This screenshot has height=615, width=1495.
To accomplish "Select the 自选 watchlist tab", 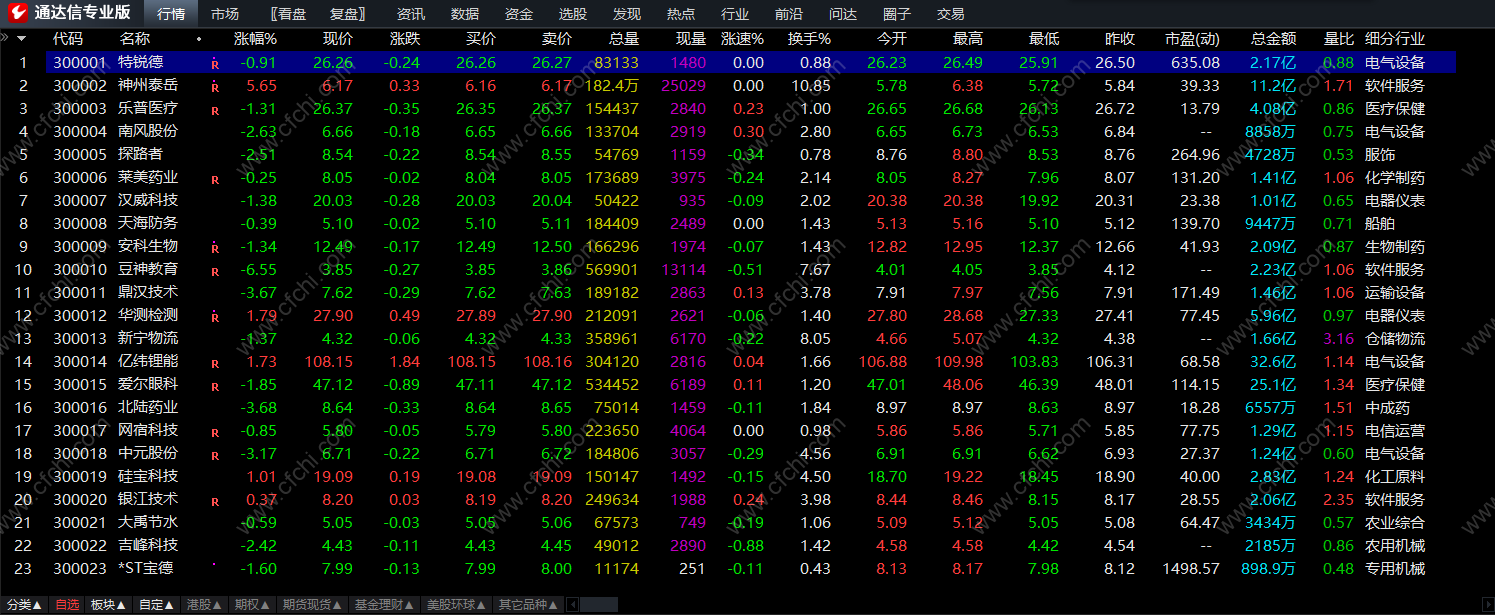I will [x=67, y=604].
